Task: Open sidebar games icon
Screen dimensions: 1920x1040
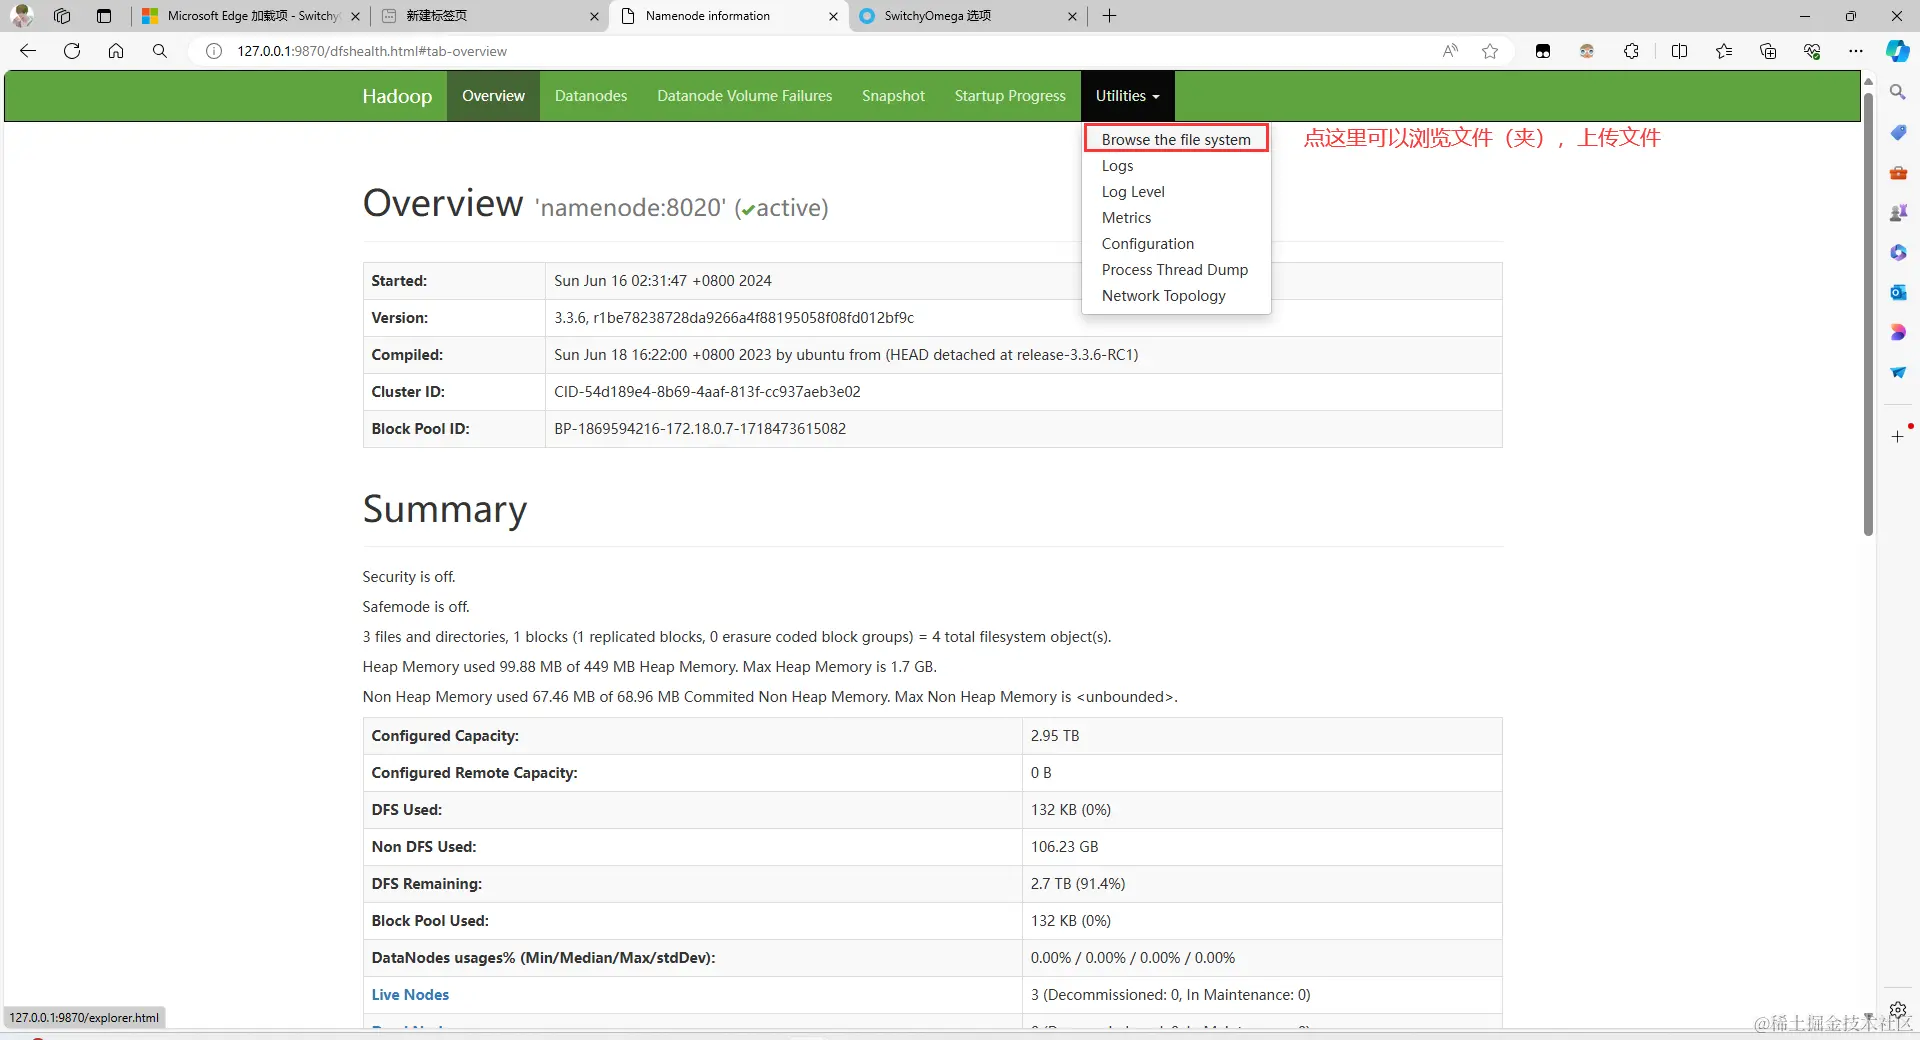Action: coord(1898,212)
